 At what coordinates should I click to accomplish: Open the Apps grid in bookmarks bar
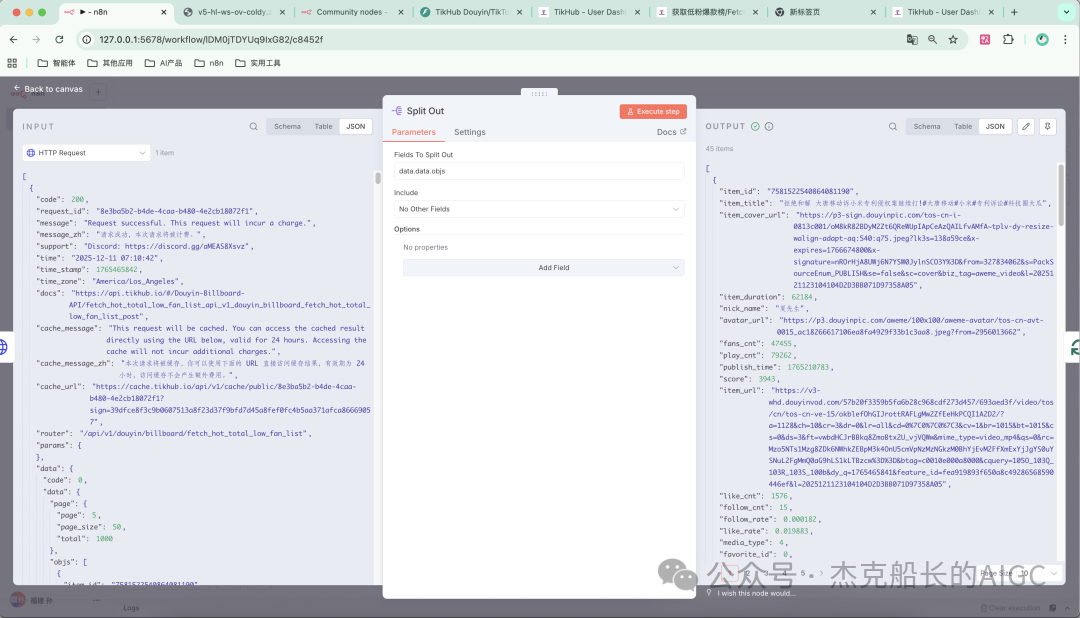[12, 63]
